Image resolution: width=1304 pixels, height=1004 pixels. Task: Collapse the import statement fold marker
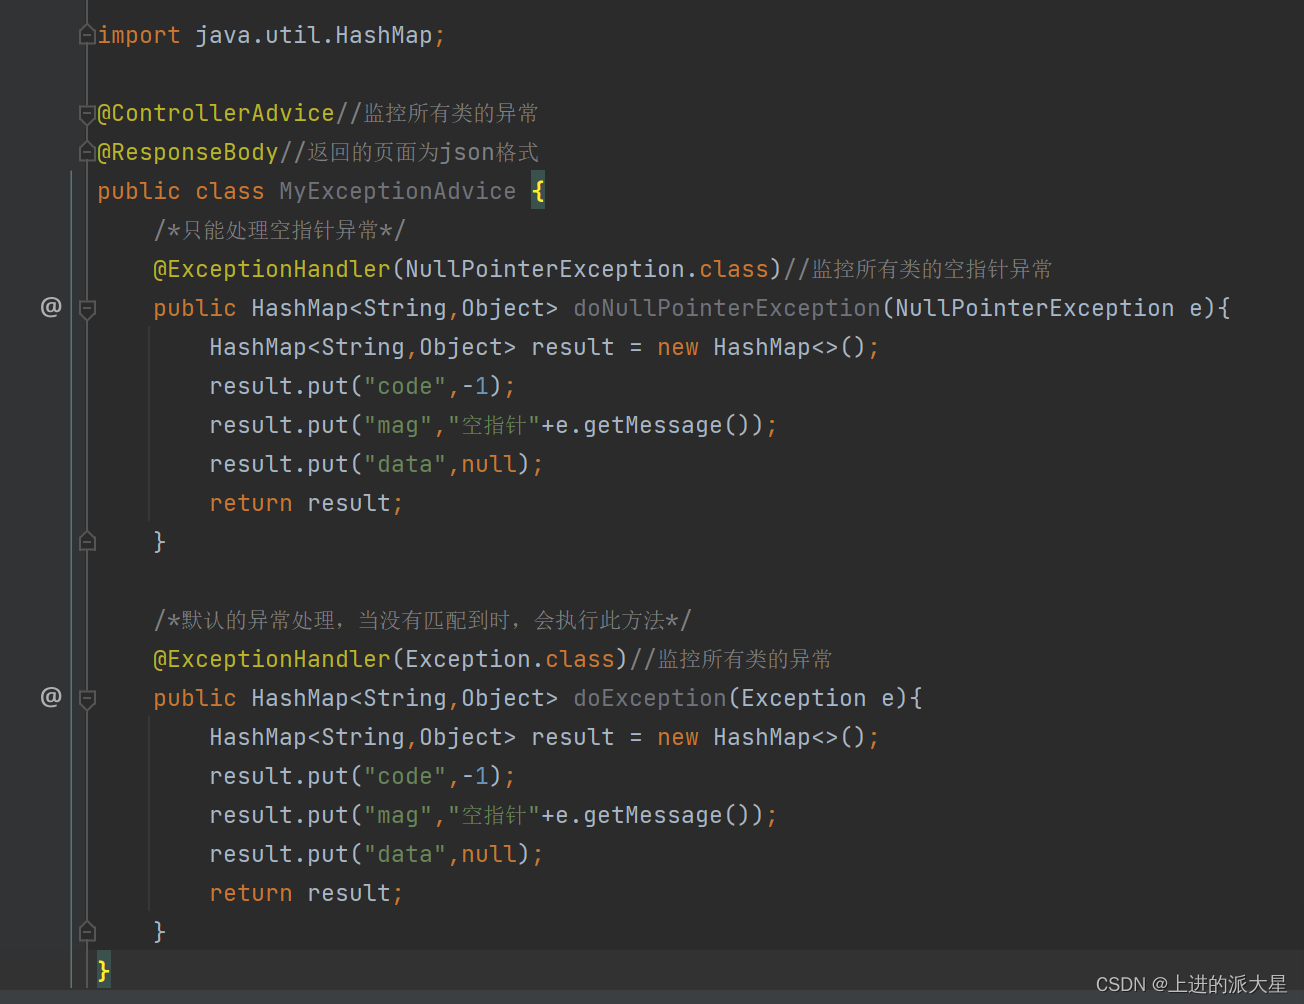pyautogui.click(x=87, y=35)
